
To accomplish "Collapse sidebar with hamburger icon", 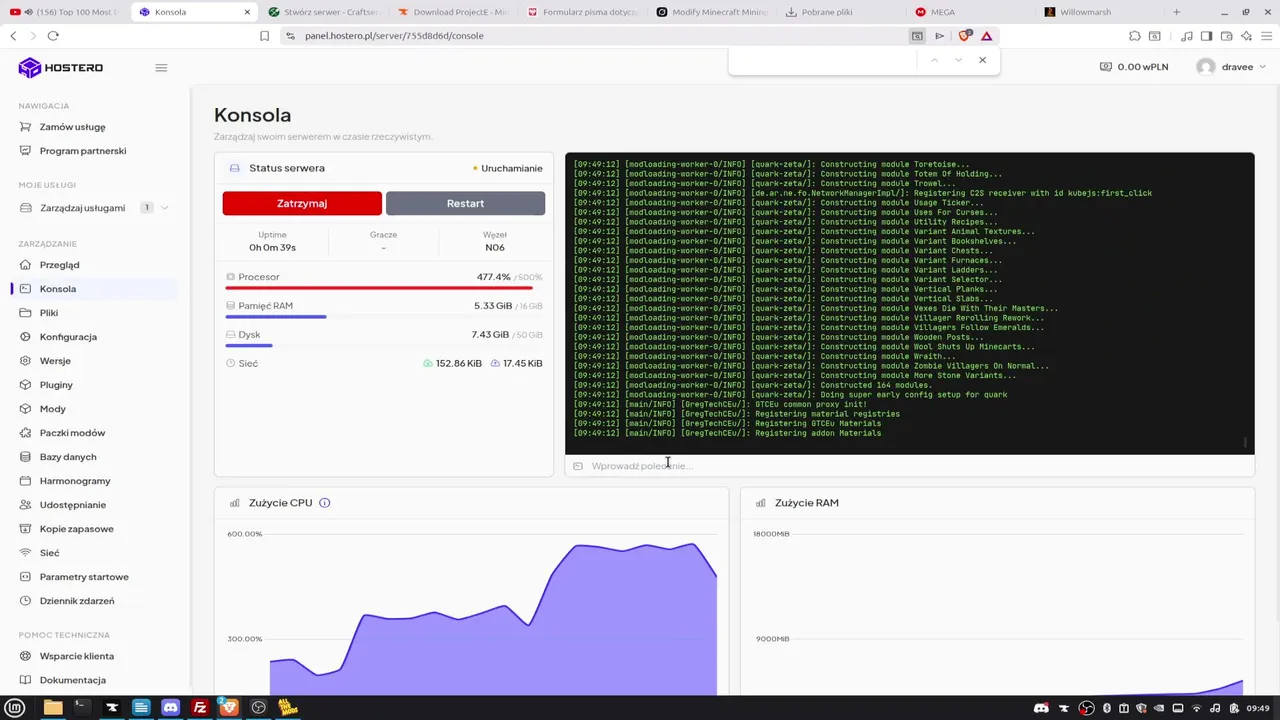I will [x=161, y=68].
